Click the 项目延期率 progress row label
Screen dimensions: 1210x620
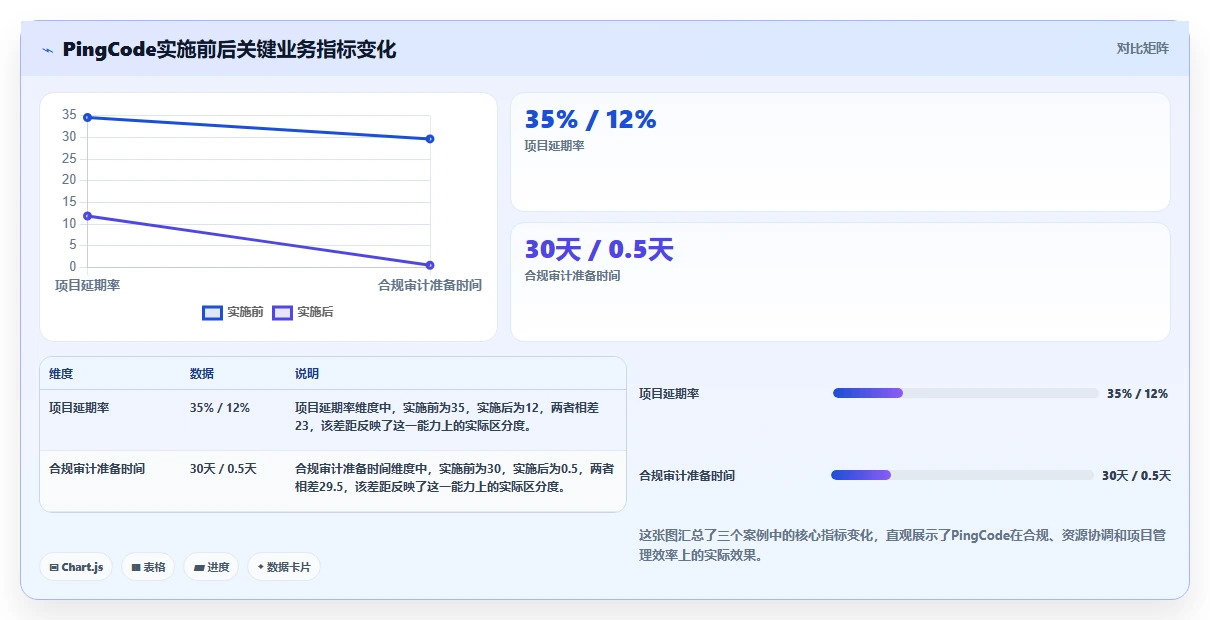(669, 394)
